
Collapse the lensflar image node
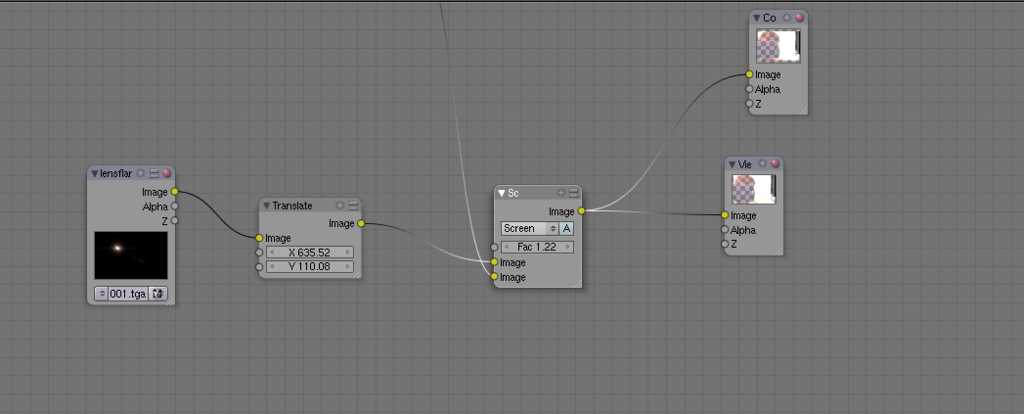click(x=95, y=173)
